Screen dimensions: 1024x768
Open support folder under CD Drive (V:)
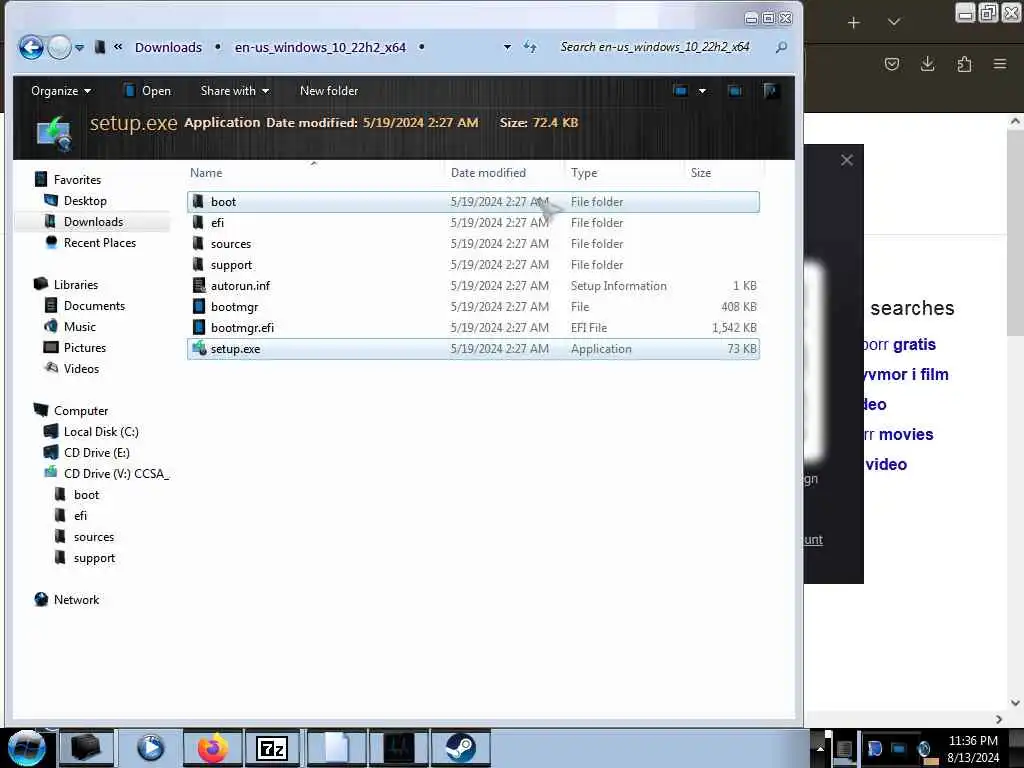94,558
